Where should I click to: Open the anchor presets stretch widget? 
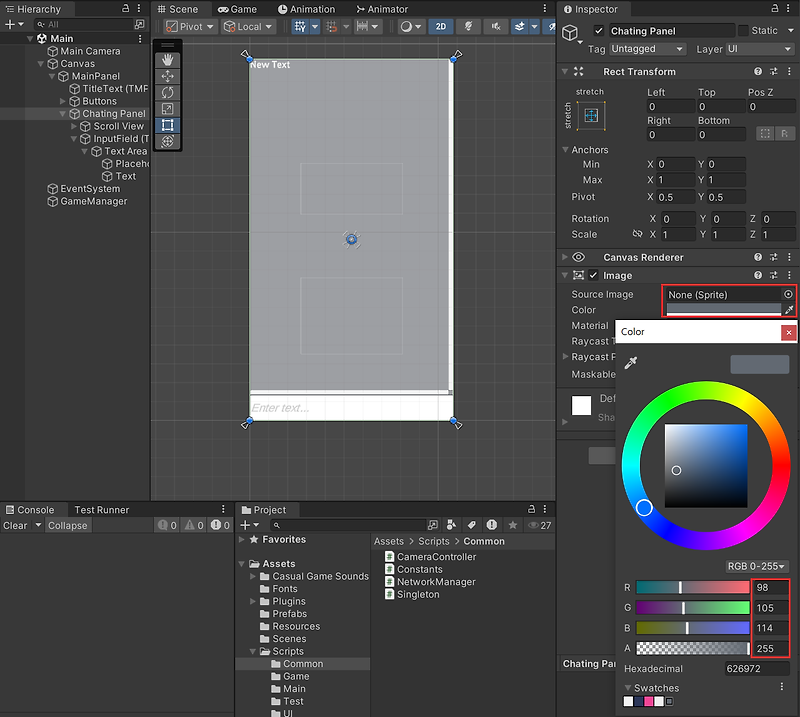[591, 116]
